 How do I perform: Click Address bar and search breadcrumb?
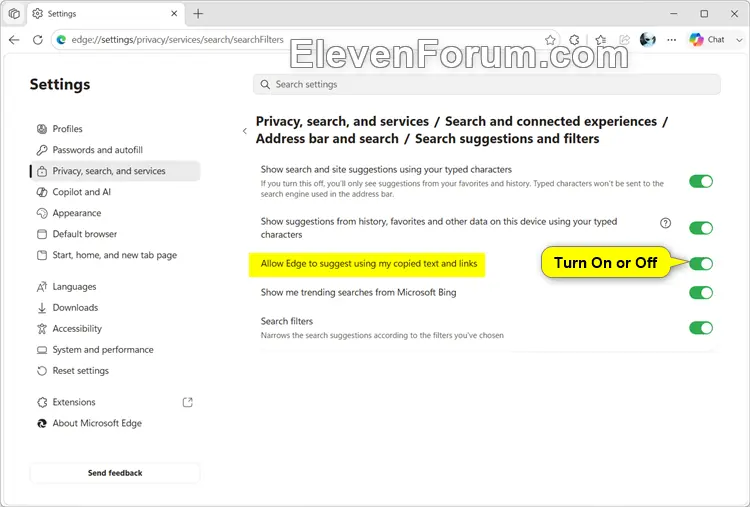point(327,139)
